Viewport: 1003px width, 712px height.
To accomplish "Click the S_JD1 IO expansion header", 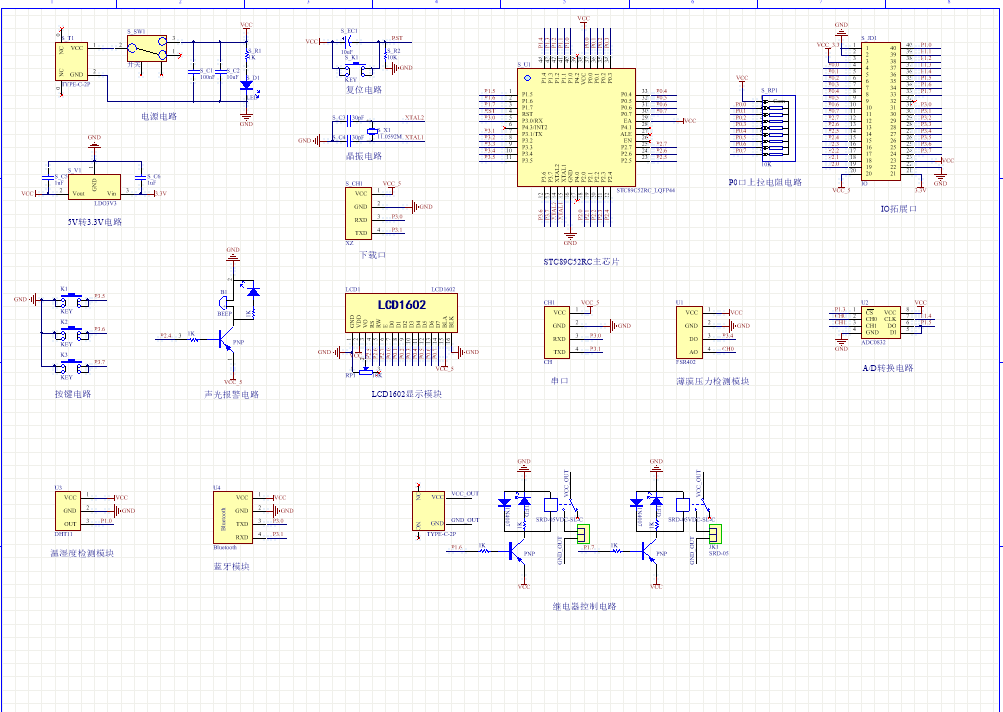I will tap(881, 110).
